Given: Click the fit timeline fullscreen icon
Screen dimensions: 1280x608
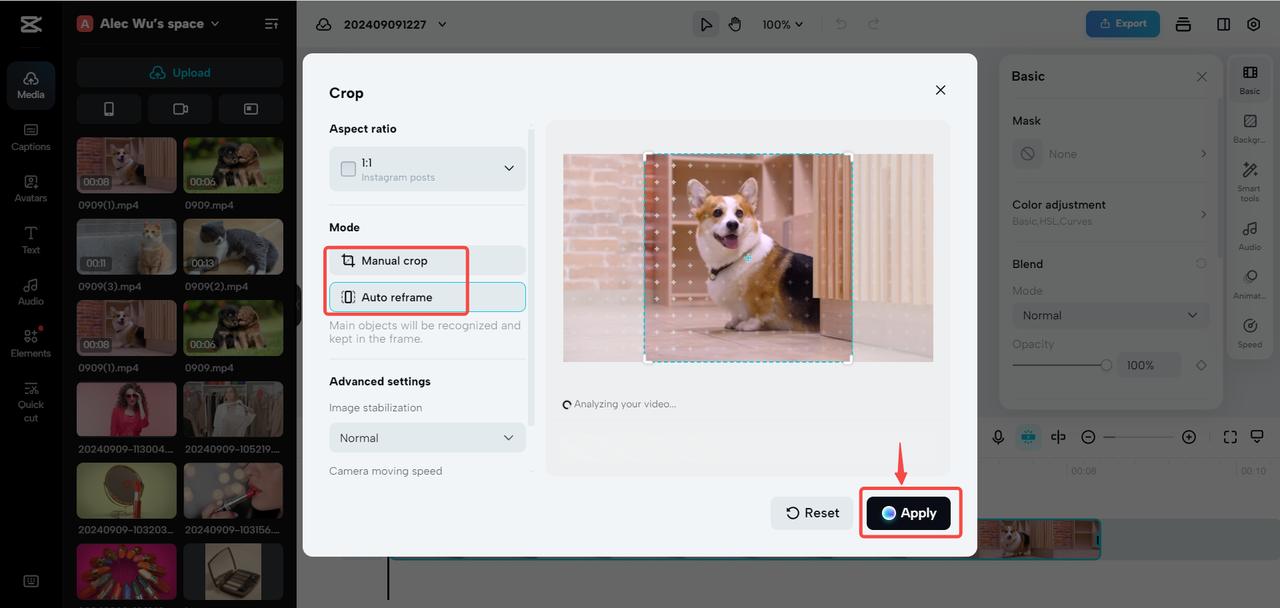Looking at the screenshot, I should point(1230,437).
